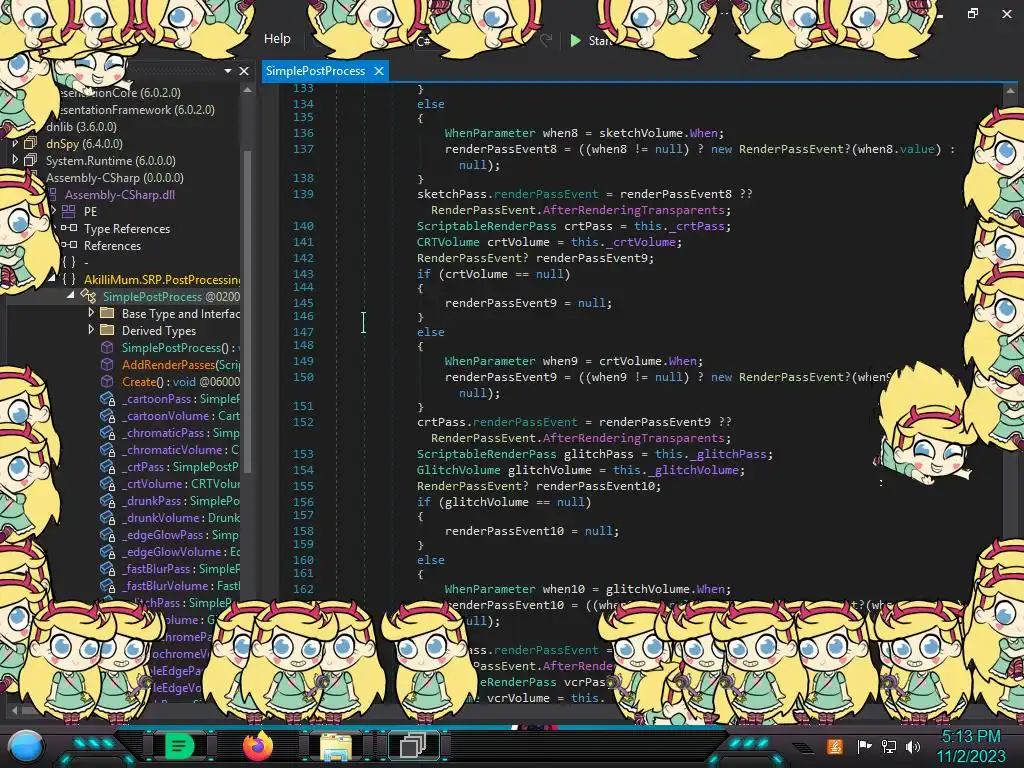
Task: Open the Help menu
Action: pos(277,39)
